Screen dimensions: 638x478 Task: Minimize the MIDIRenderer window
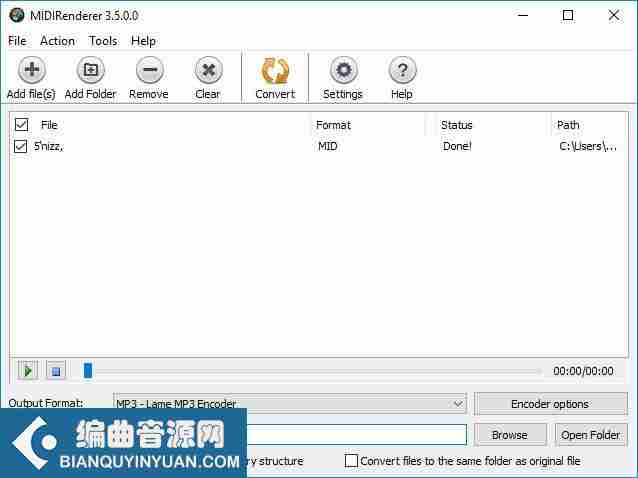pos(523,15)
